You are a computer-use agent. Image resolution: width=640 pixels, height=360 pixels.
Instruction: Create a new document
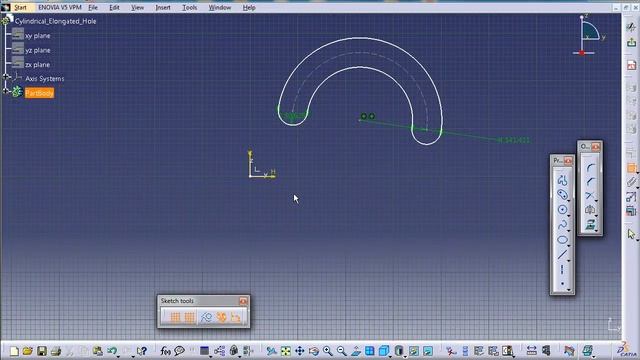click(x=14, y=351)
